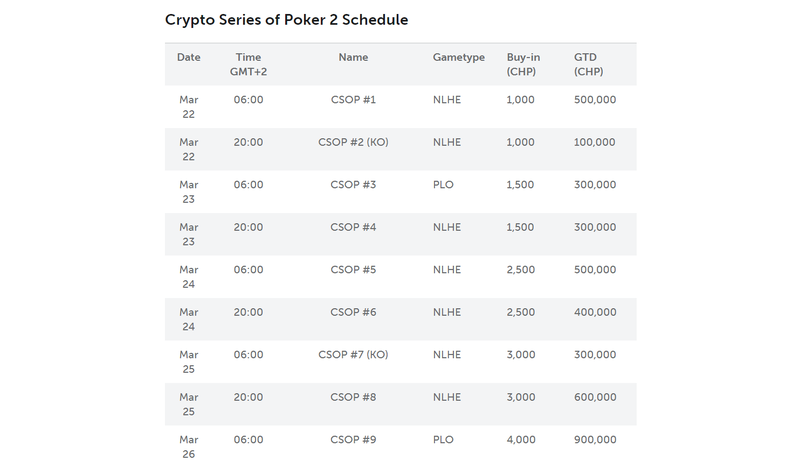
Task: Select the CSOP #7 (KO) event name
Action: pos(353,355)
